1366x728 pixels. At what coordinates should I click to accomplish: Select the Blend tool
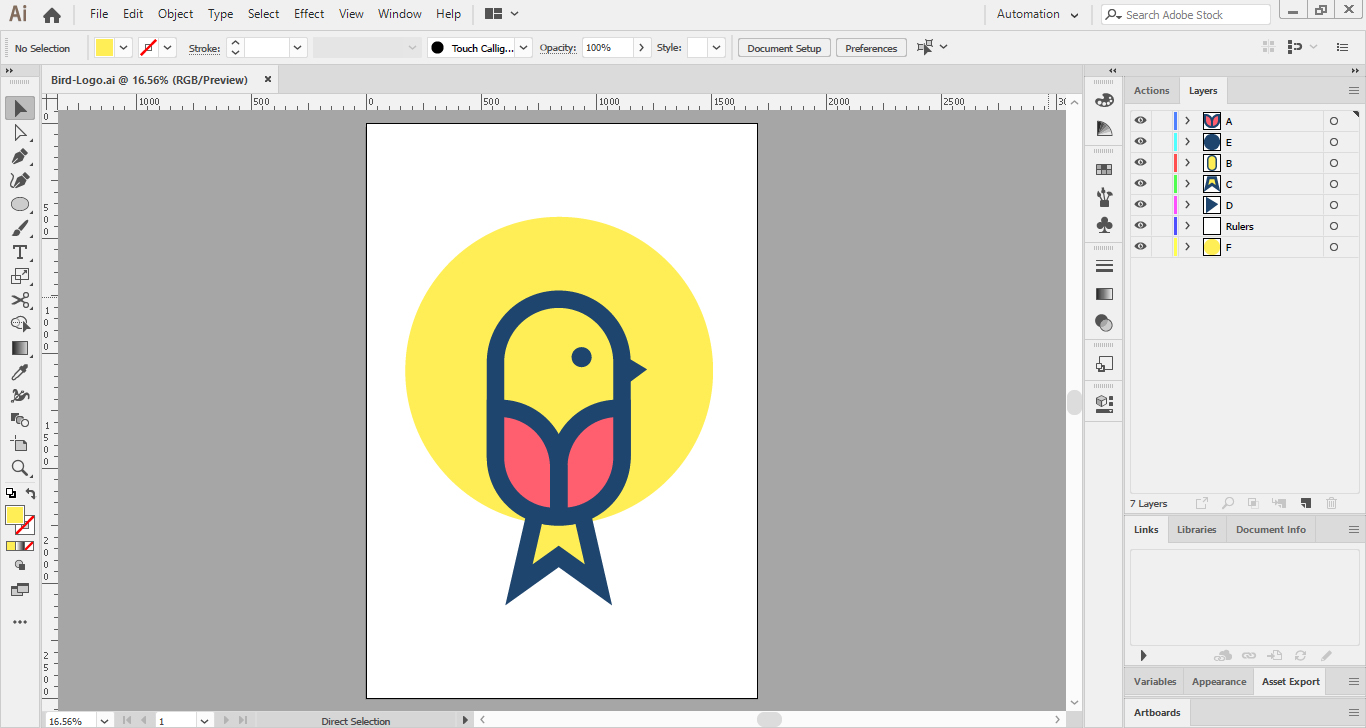(x=20, y=420)
